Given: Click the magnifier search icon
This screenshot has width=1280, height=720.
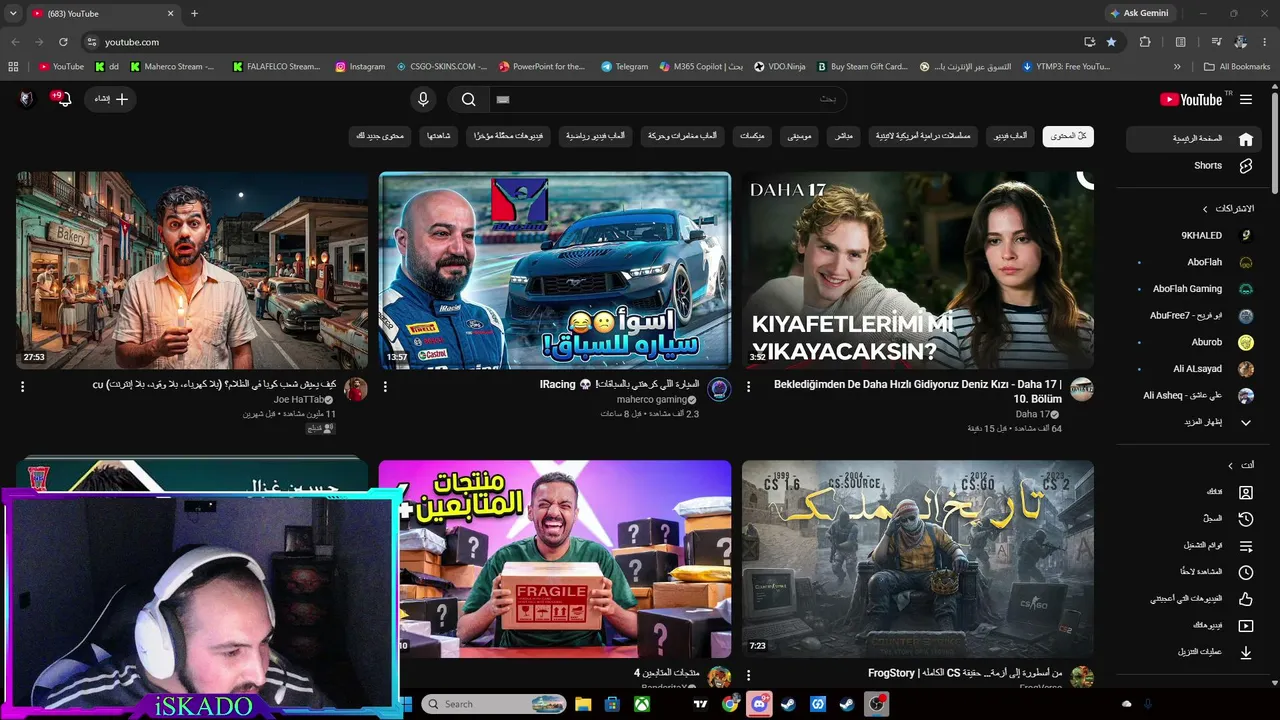Looking at the screenshot, I should pos(468,99).
